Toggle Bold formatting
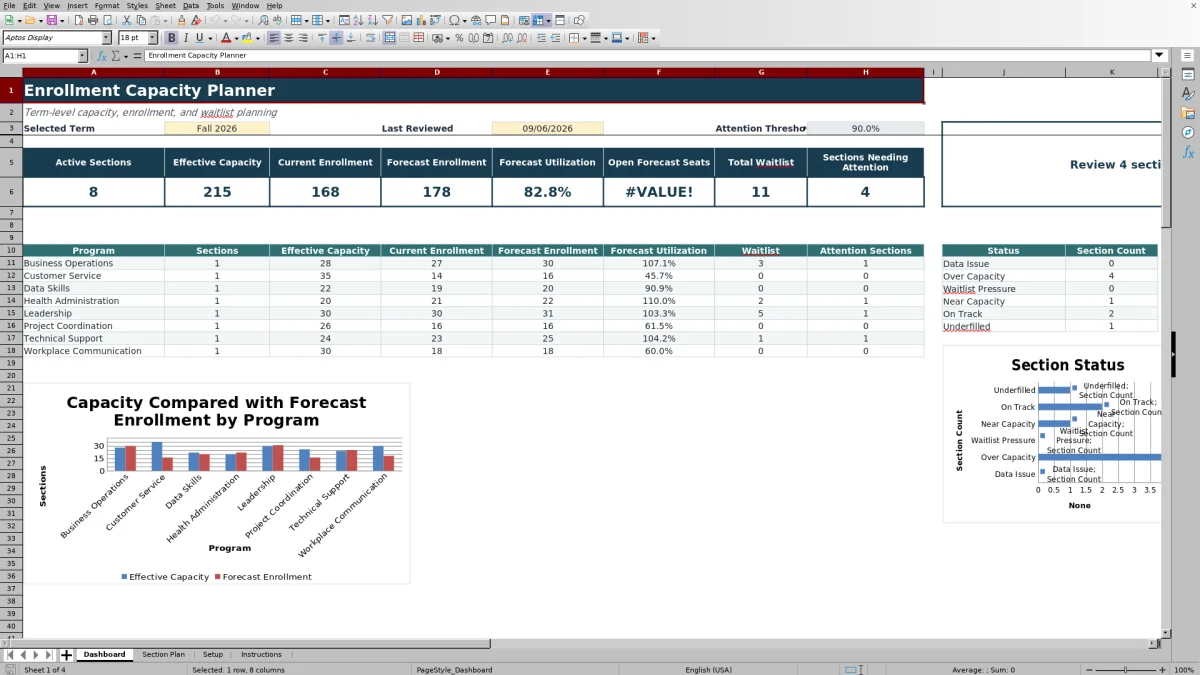 click(171, 38)
